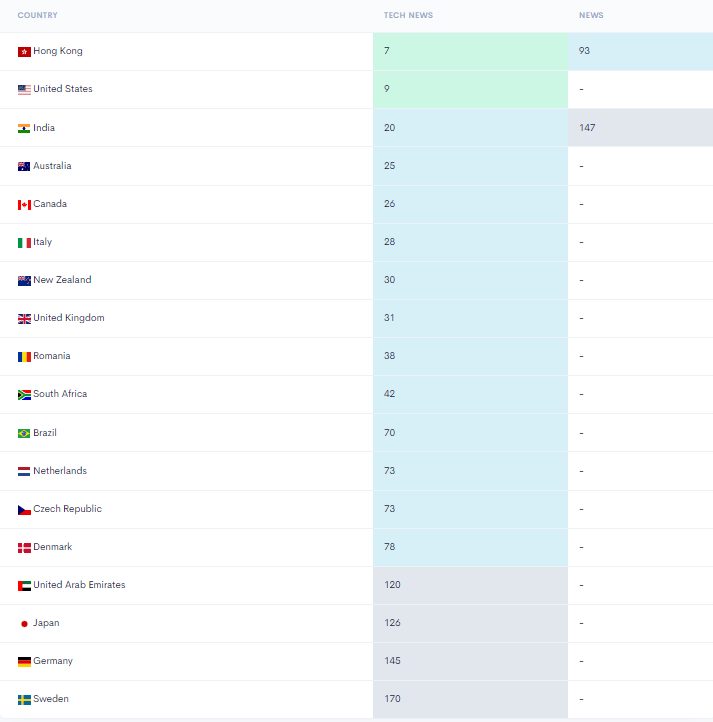
Task: Open the Czech Republic country link
Action: 67,509
